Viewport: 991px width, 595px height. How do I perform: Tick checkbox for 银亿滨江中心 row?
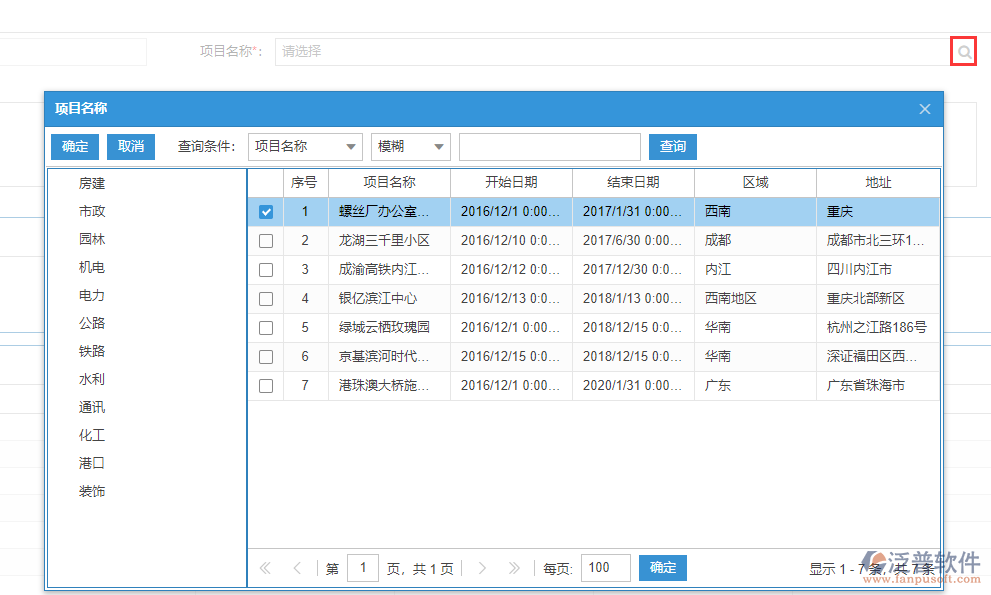click(x=266, y=299)
